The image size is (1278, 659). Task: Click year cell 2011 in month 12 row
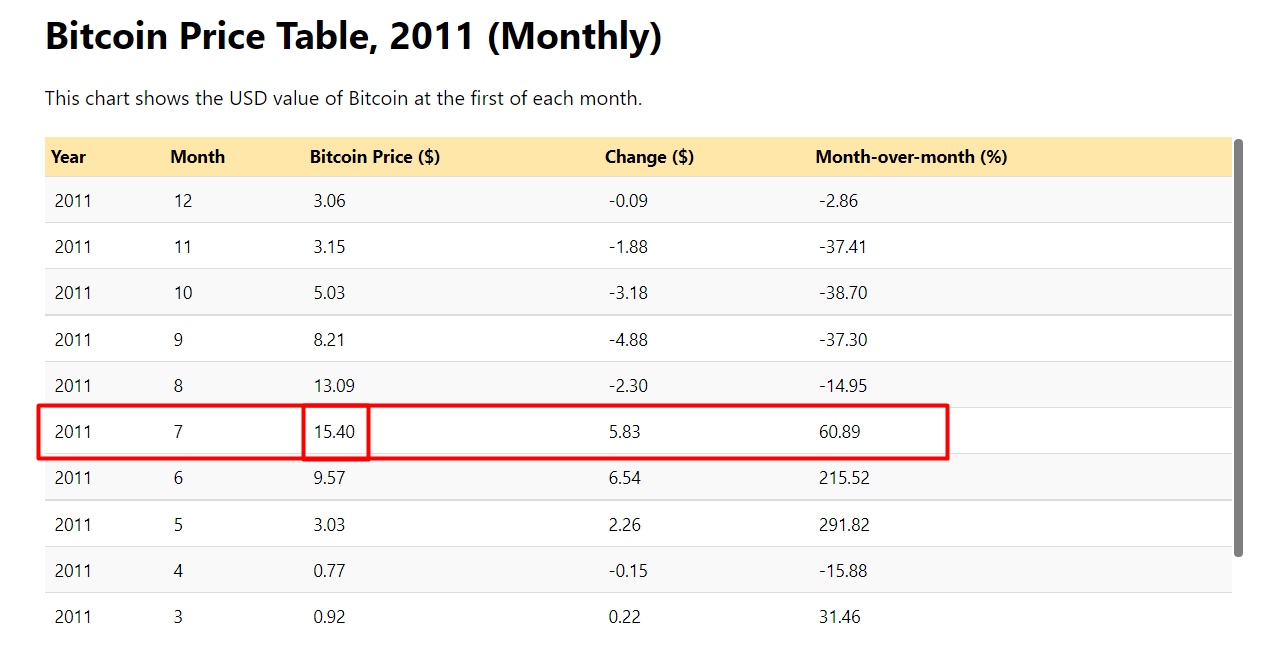coord(73,201)
